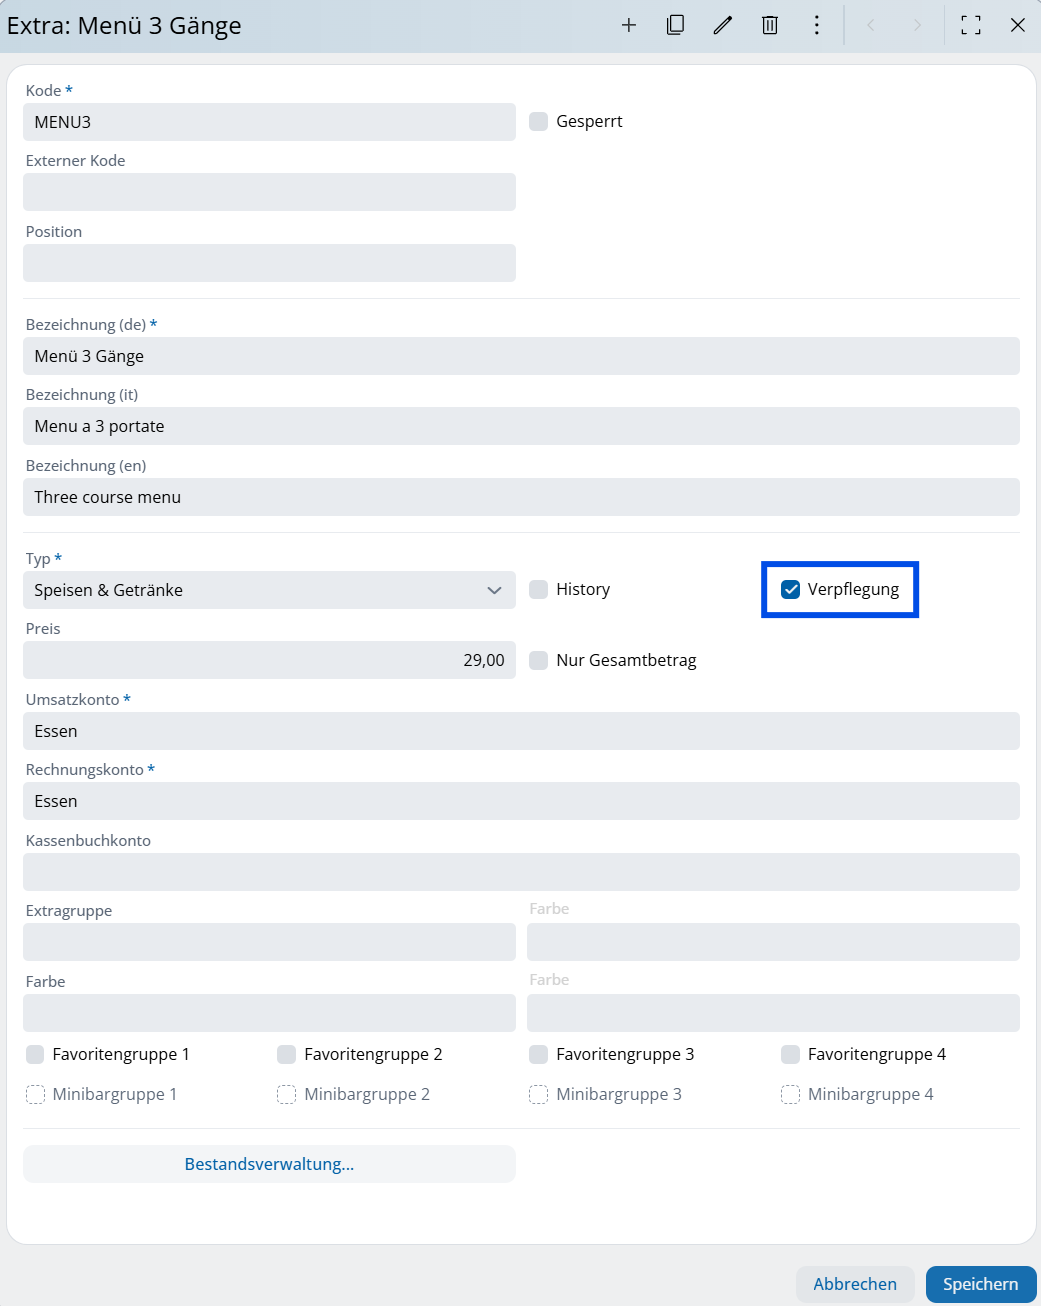Screen dimensions: 1041x1306
Task: Click Bezeichnung (de) field Menü 3 Gänge
Action: coord(521,356)
